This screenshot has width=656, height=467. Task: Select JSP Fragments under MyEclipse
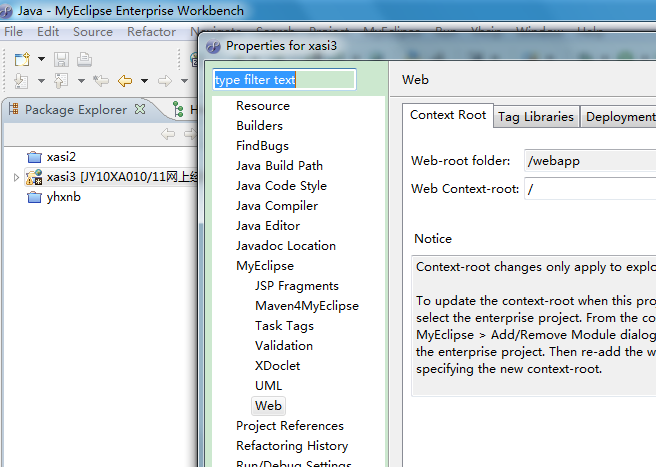pyautogui.click(x=297, y=286)
